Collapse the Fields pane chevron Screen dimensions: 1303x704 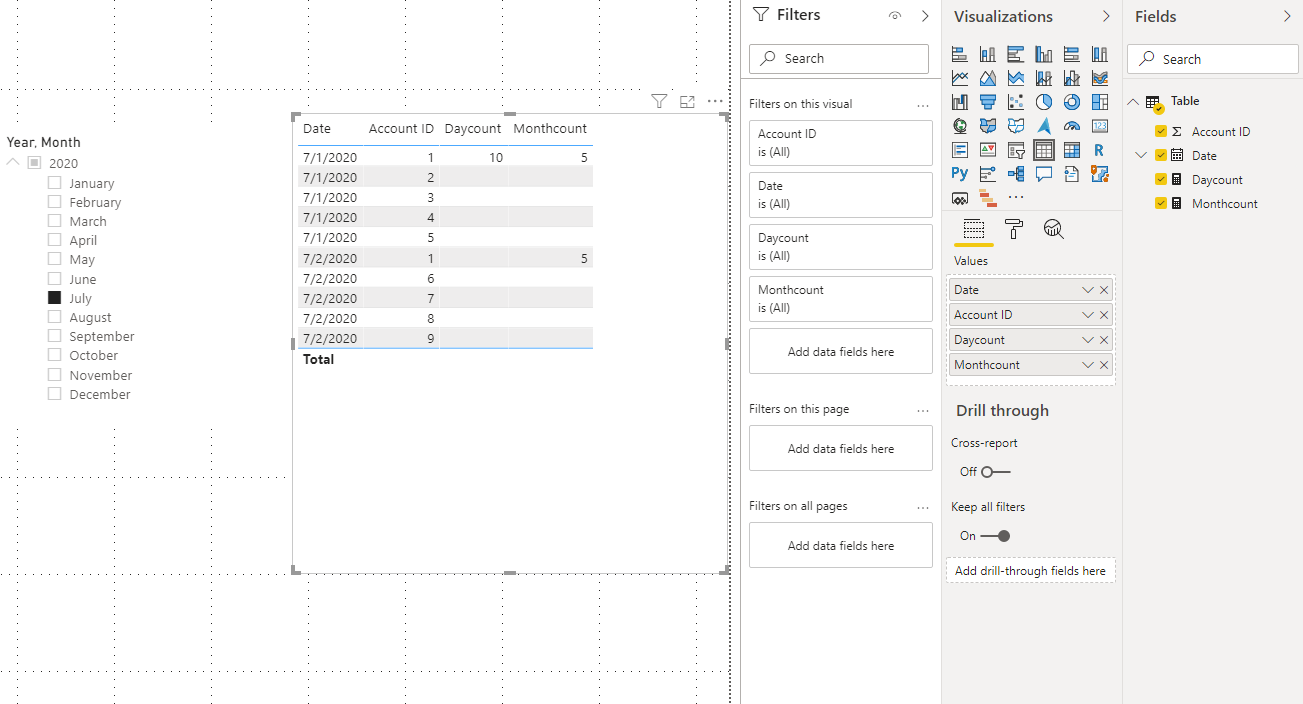coord(1287,16)
